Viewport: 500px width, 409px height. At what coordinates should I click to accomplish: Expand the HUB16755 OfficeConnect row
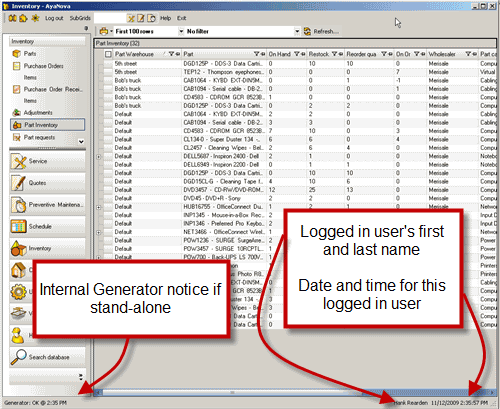99,207
